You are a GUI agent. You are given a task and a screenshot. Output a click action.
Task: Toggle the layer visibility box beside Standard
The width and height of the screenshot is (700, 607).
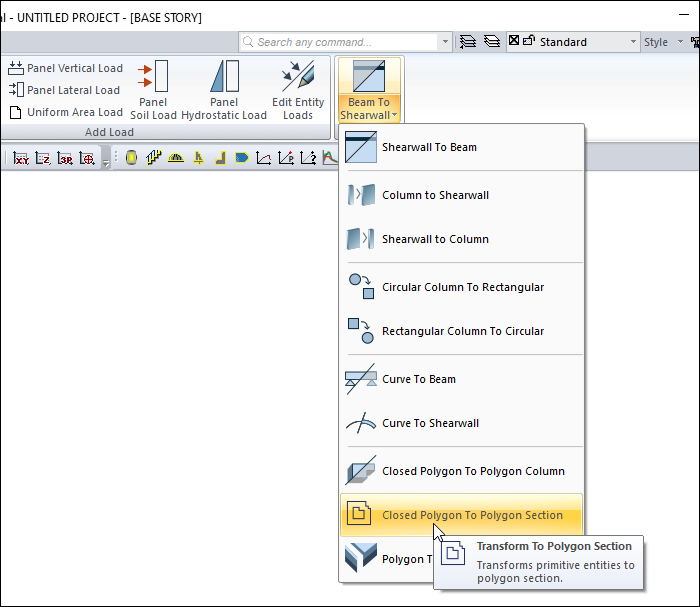[514, 40]
